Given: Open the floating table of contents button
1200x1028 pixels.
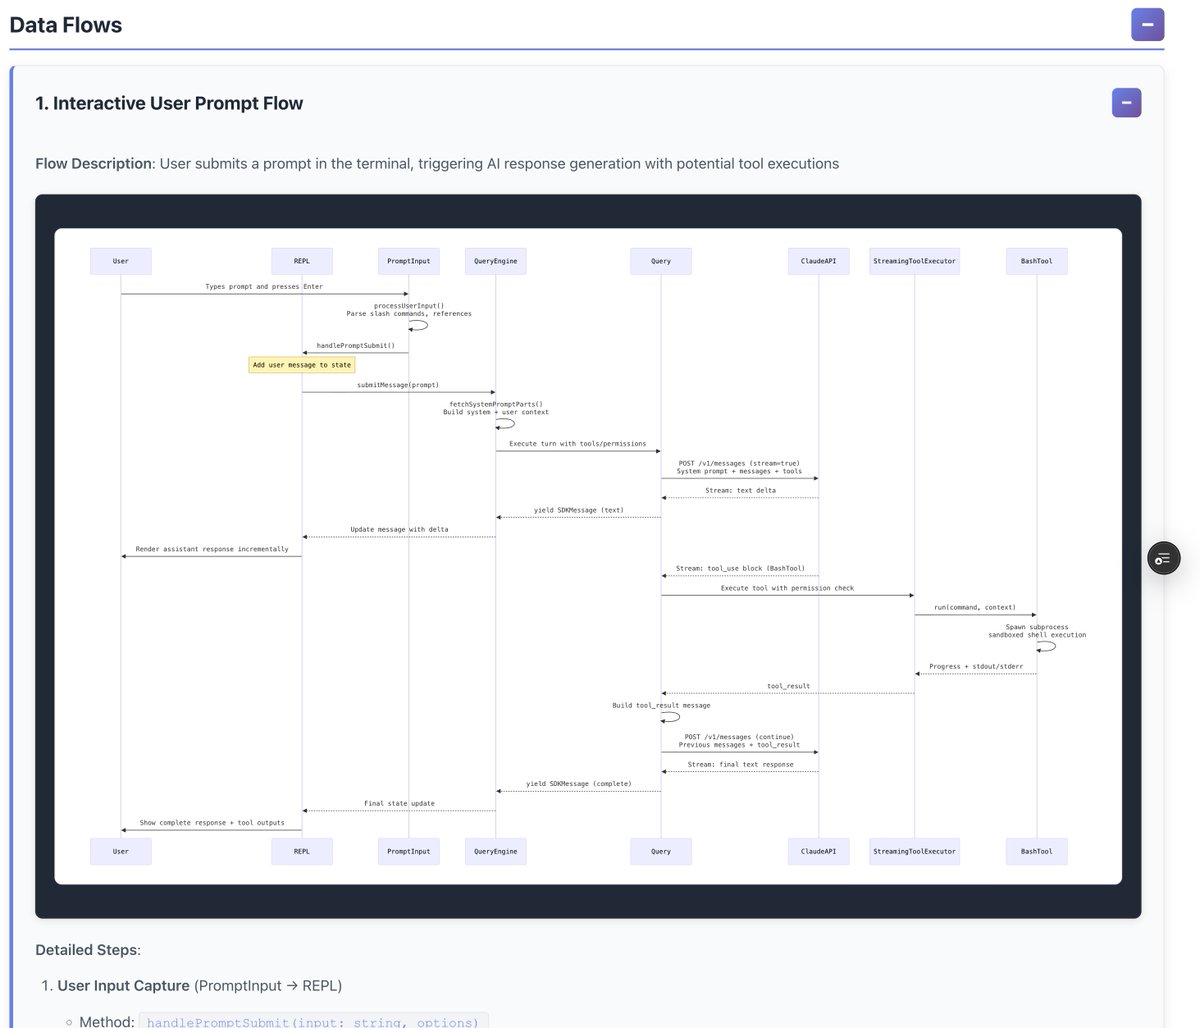Looking at the screenshot, I should 1163,558.
